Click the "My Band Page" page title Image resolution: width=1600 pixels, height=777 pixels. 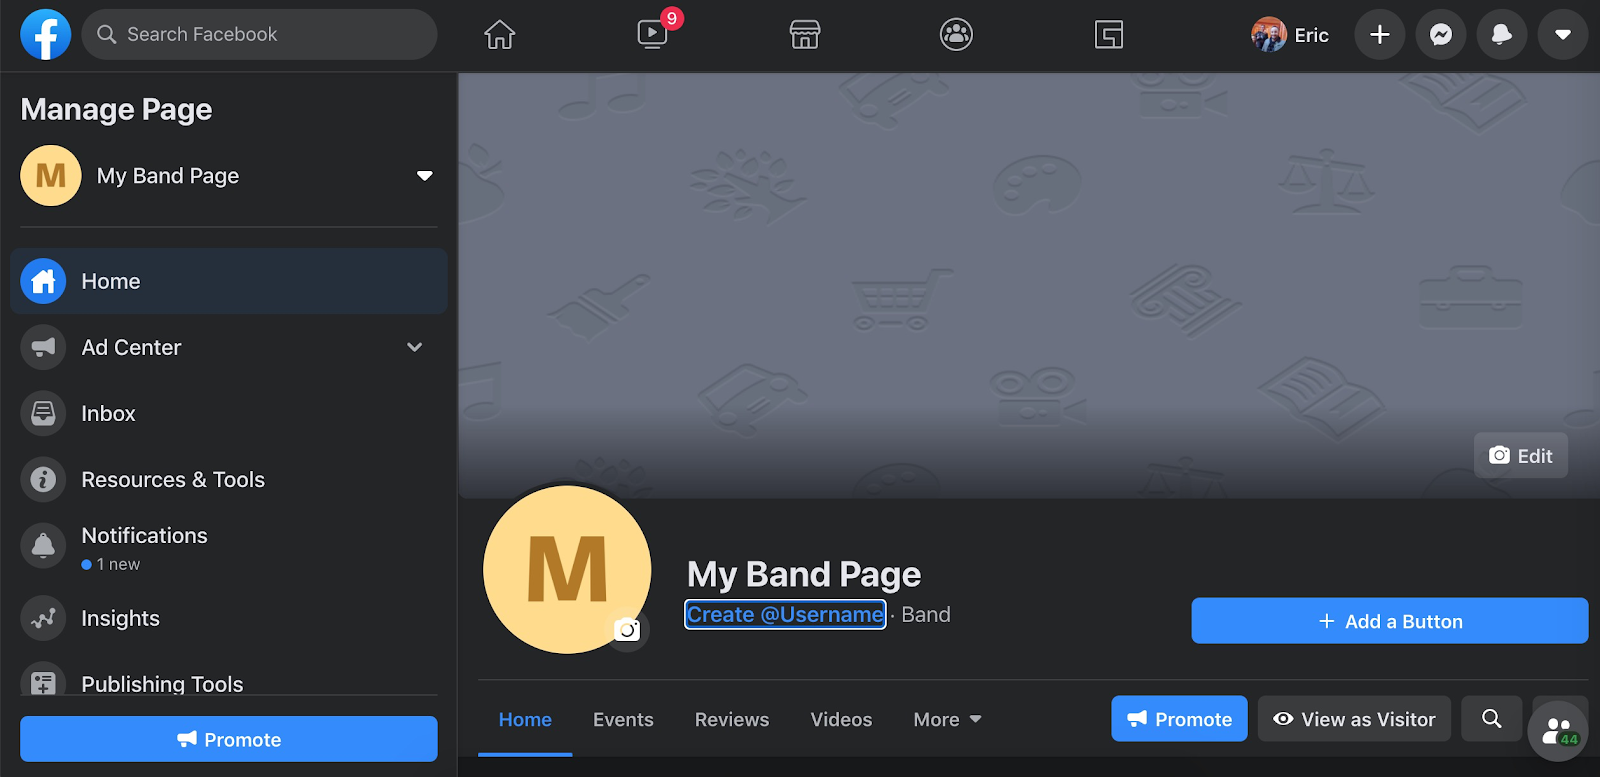click(x=804, y=574)
